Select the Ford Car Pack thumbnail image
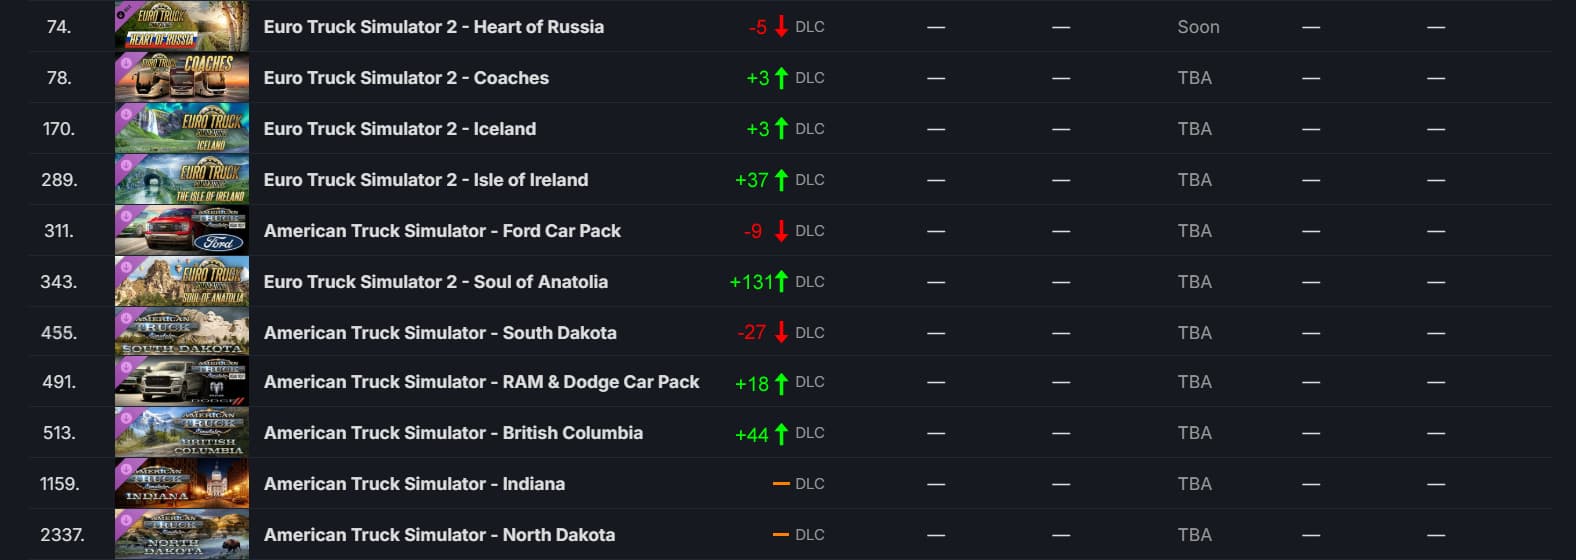The height and width of the screenshot is (560, 1576). click(x=182, y=231)
